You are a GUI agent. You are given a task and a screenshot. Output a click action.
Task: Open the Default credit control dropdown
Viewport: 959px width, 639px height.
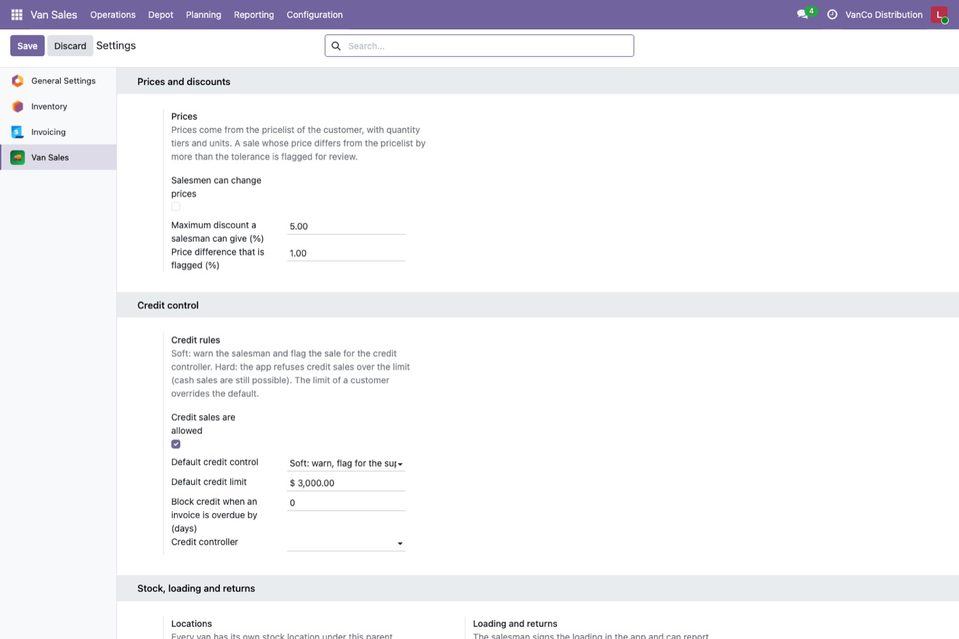tap(346, 464)
